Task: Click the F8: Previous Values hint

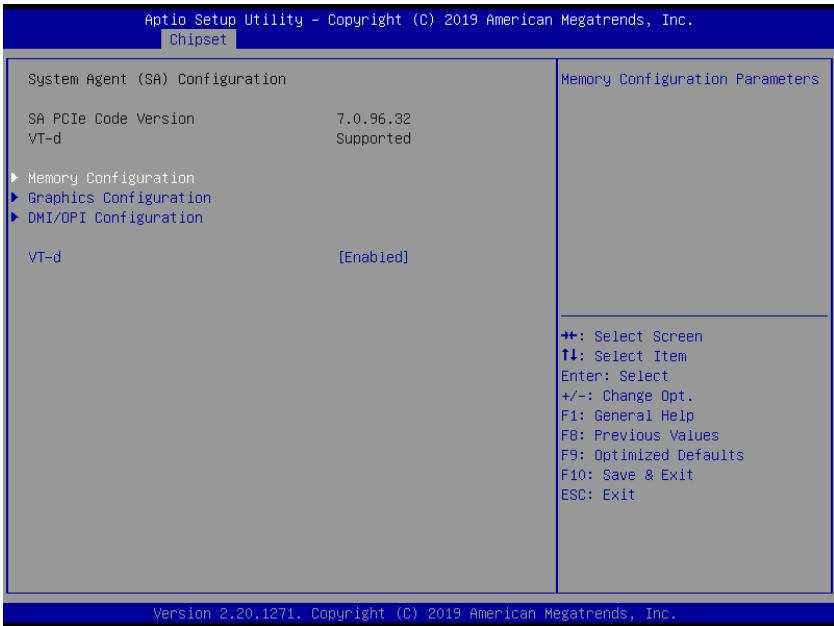Action: 640,436
